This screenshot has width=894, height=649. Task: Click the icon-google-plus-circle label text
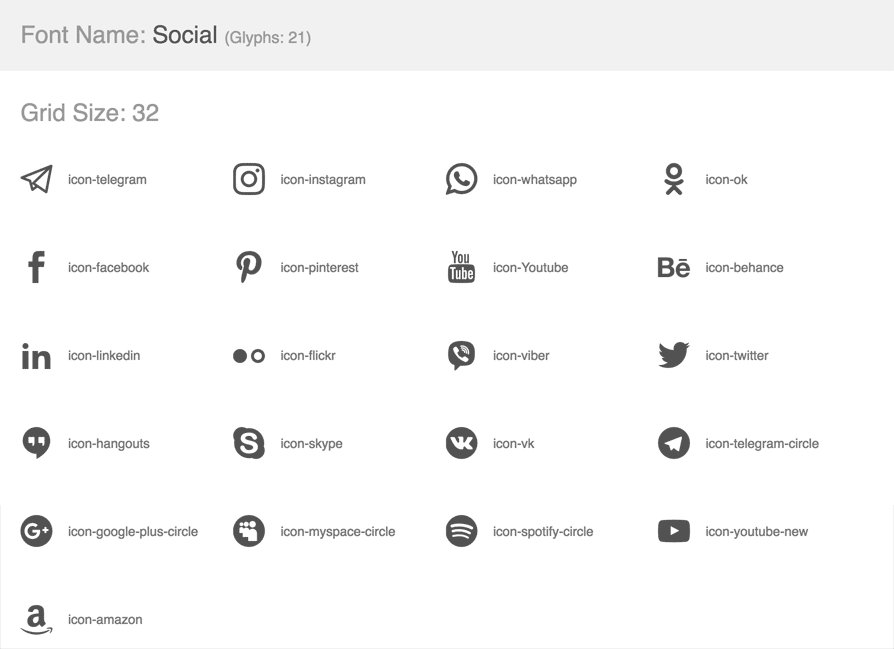[x=133, y=531]
